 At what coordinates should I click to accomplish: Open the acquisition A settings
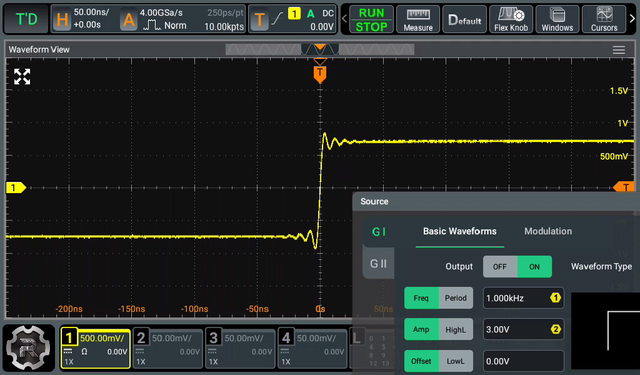[x=129, y=19]
